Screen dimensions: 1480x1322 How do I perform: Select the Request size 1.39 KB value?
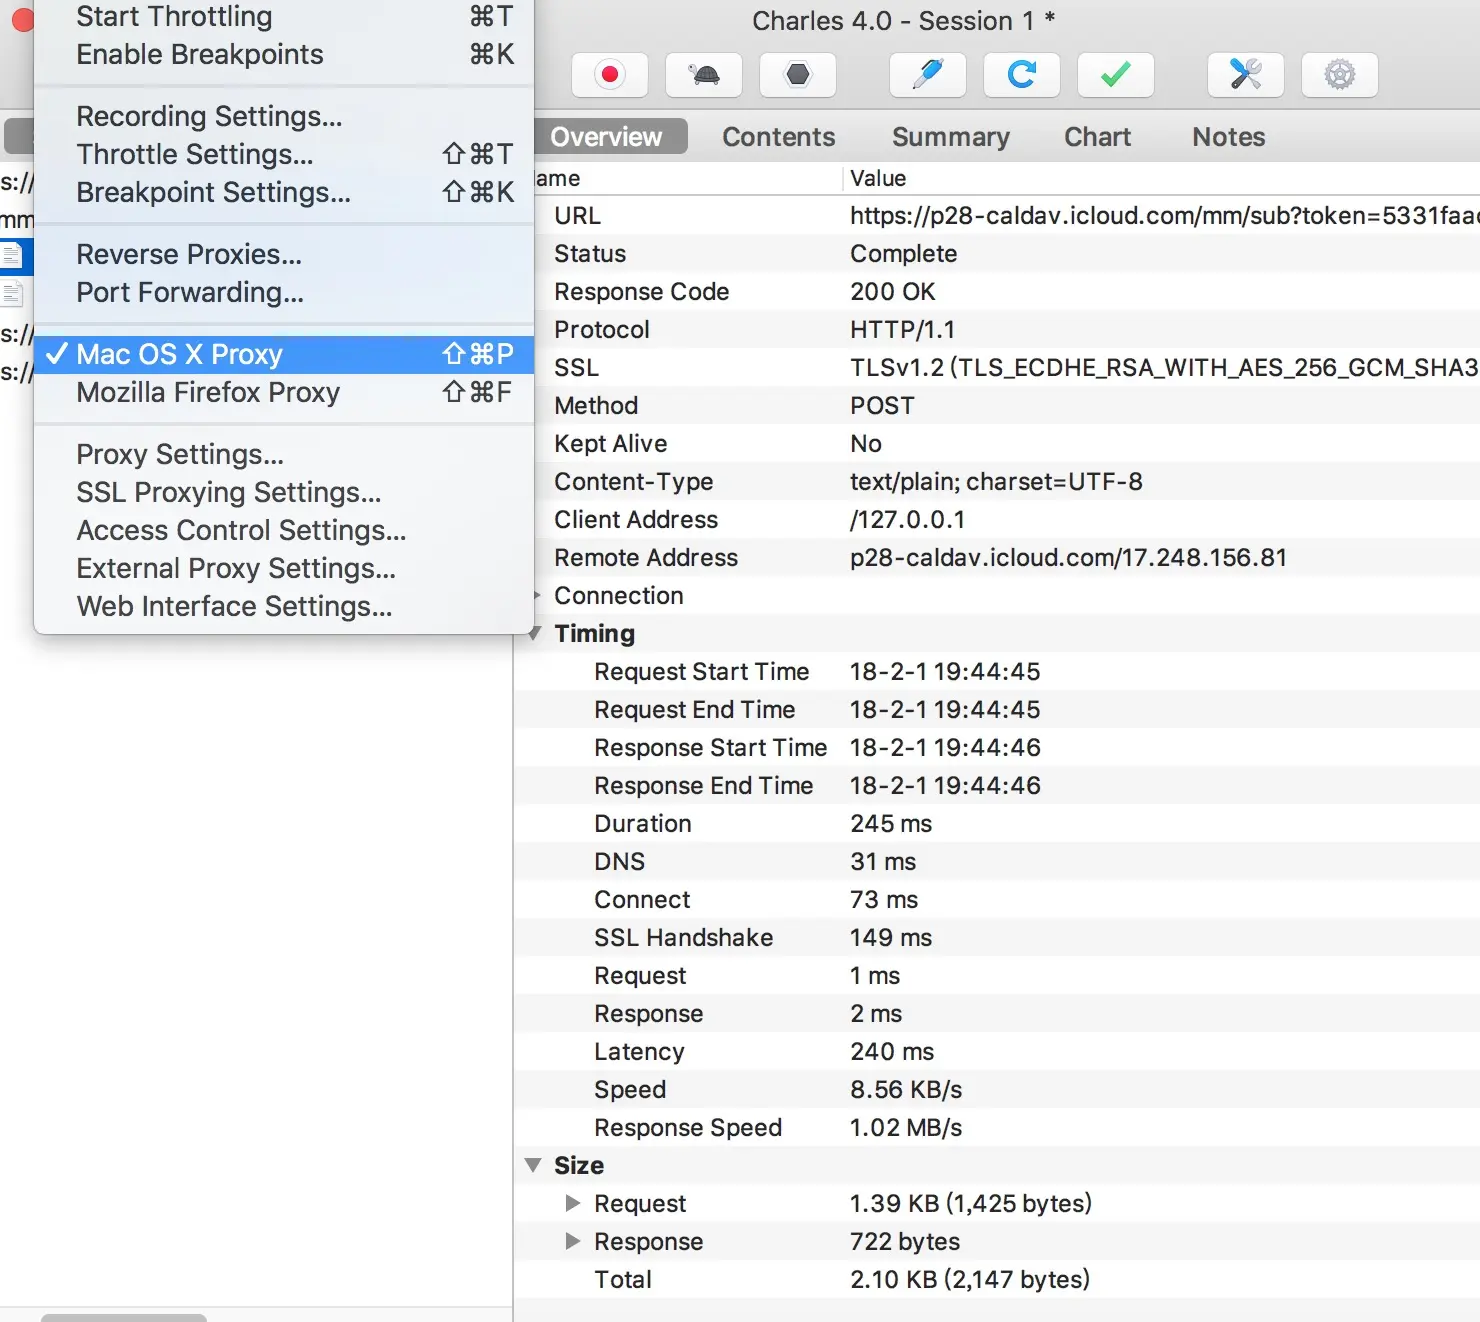(971, 1204)
